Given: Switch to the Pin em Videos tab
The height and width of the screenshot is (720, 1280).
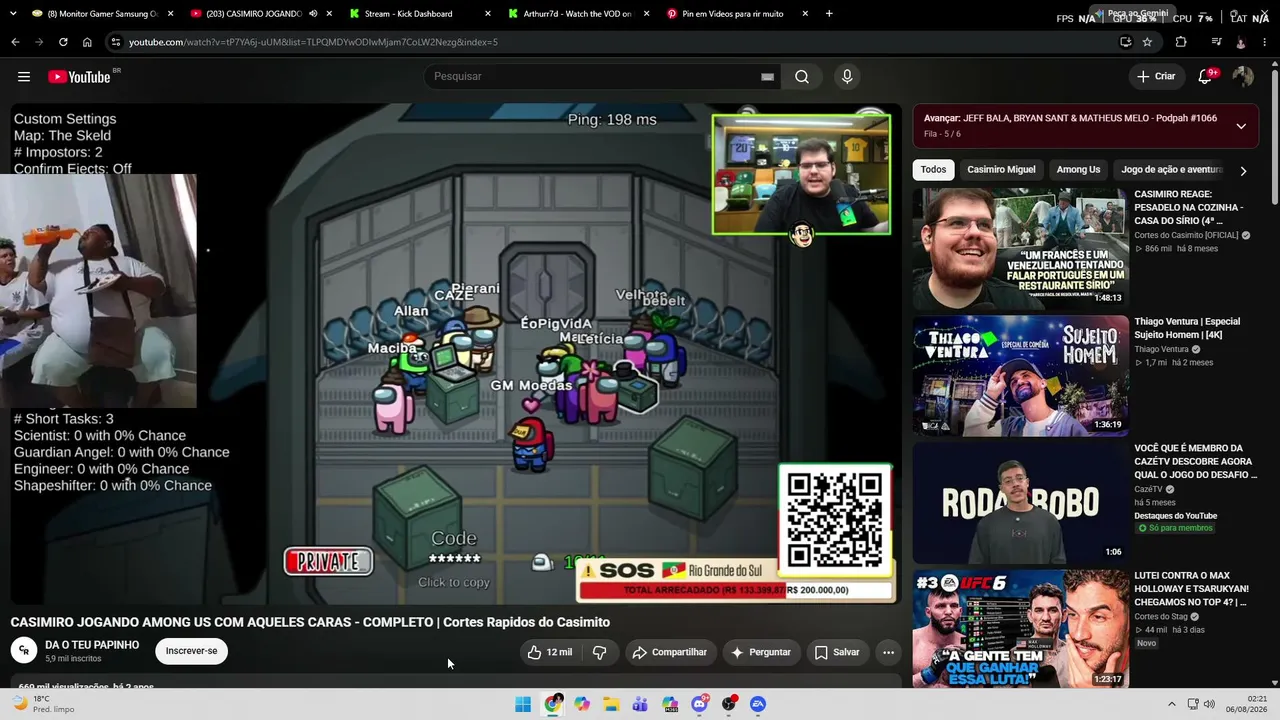Looking at the screenshot, I should click(x=737, y=14).
